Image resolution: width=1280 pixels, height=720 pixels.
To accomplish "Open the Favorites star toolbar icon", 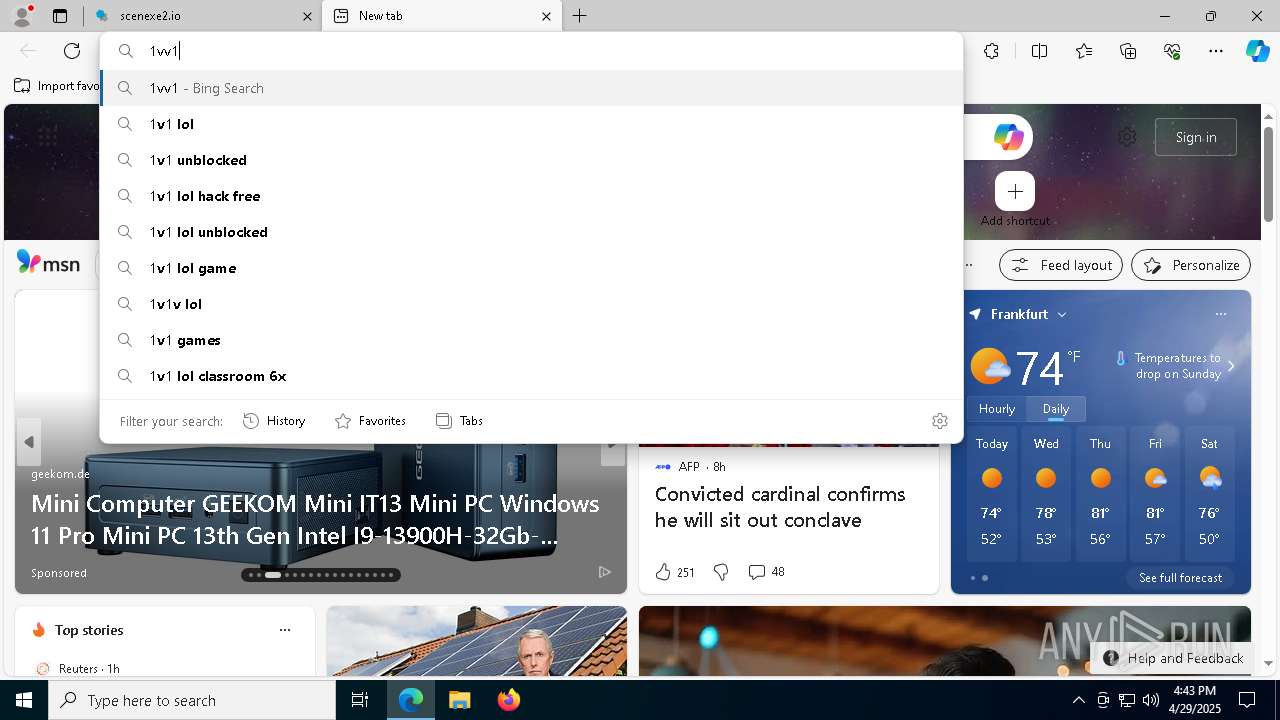I will coord(1084,51).
